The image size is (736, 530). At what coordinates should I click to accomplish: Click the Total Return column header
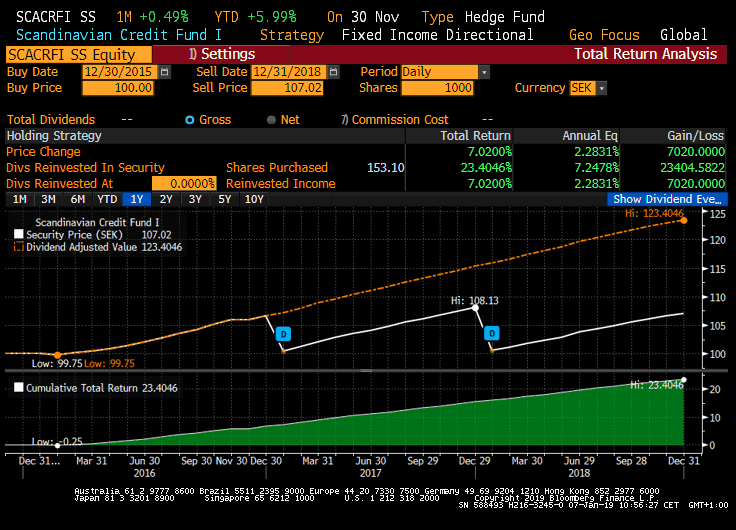[x=475, y=136]
